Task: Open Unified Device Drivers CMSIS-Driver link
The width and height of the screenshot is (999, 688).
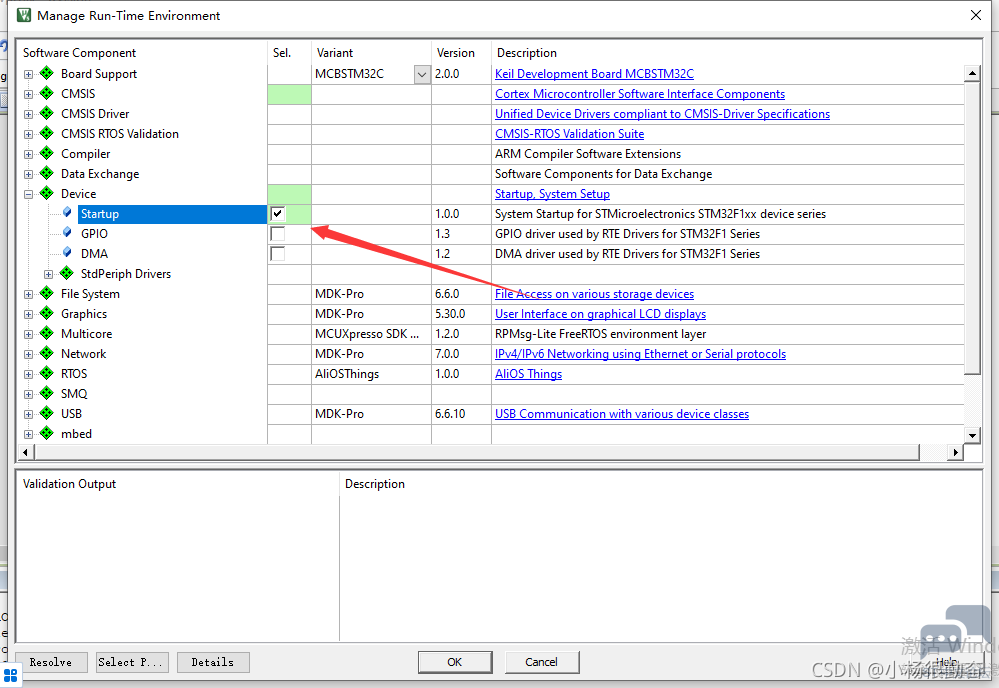Action: point(663,114)
